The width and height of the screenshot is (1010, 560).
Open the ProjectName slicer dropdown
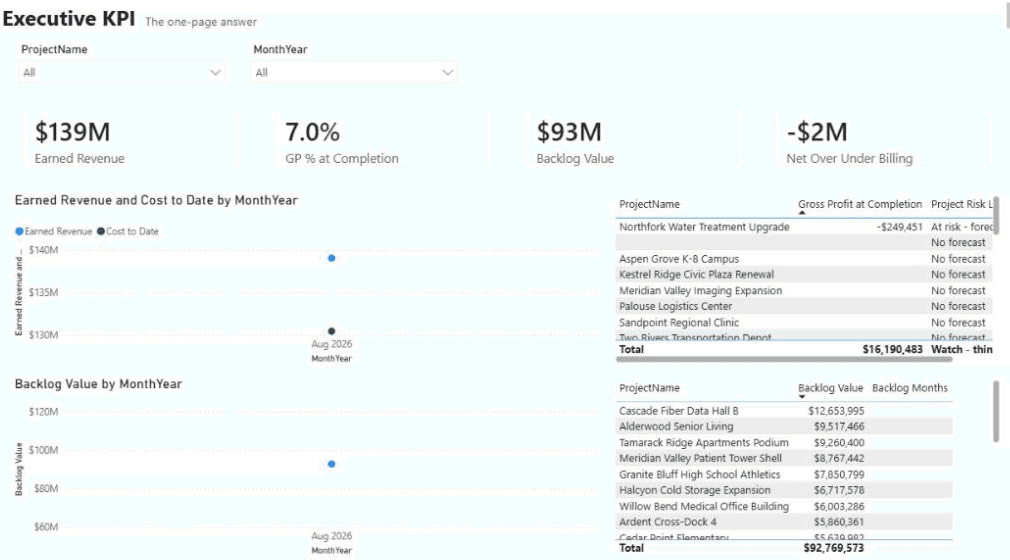pyautogui.click(x=122, y=72)
